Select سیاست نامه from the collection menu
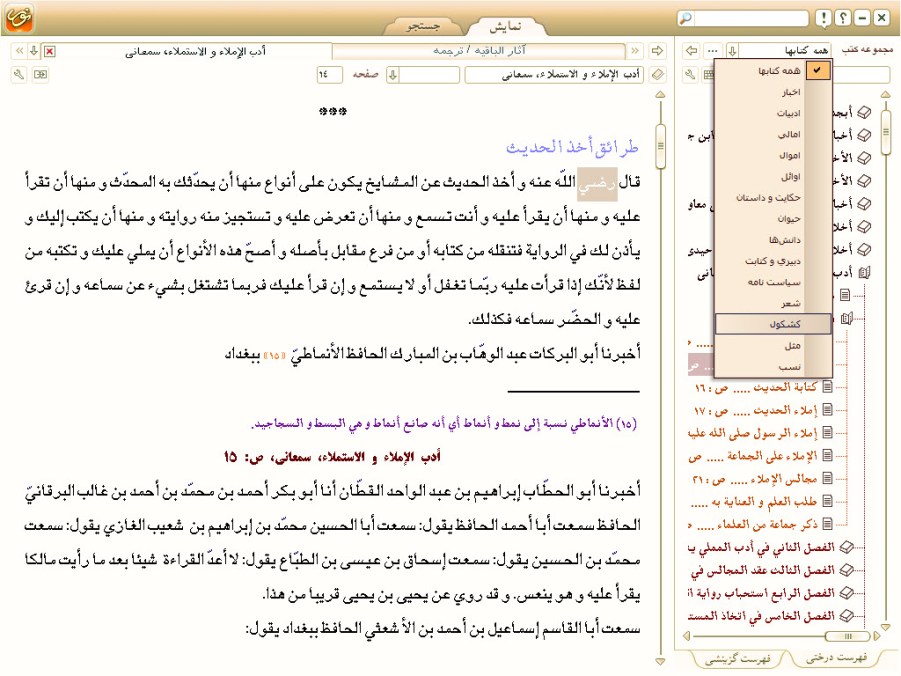Image resolution: width=901 pixels, height=676 pixels. [x=773, y=282]
